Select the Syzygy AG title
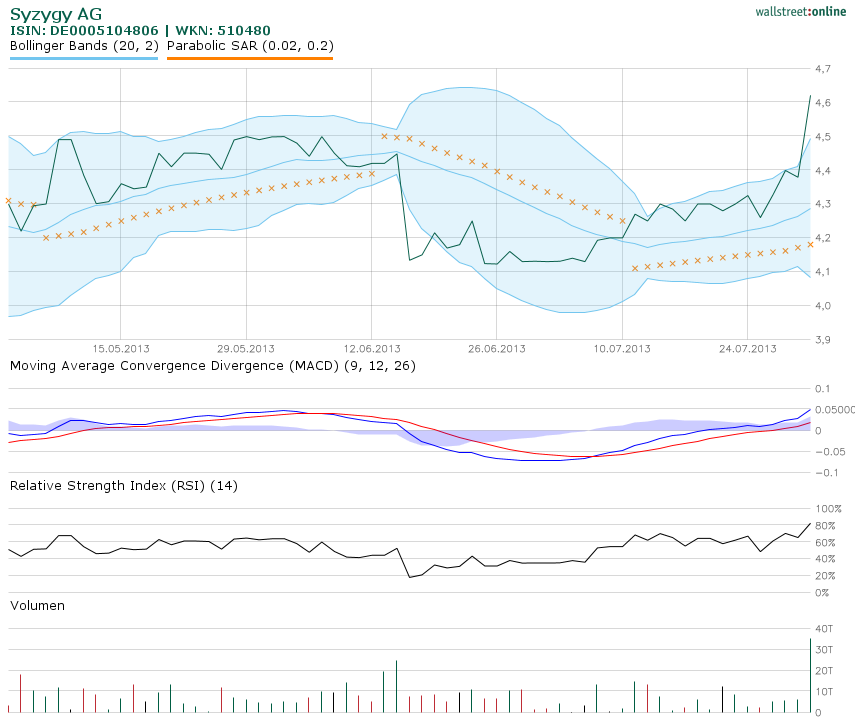 point(54,15)
